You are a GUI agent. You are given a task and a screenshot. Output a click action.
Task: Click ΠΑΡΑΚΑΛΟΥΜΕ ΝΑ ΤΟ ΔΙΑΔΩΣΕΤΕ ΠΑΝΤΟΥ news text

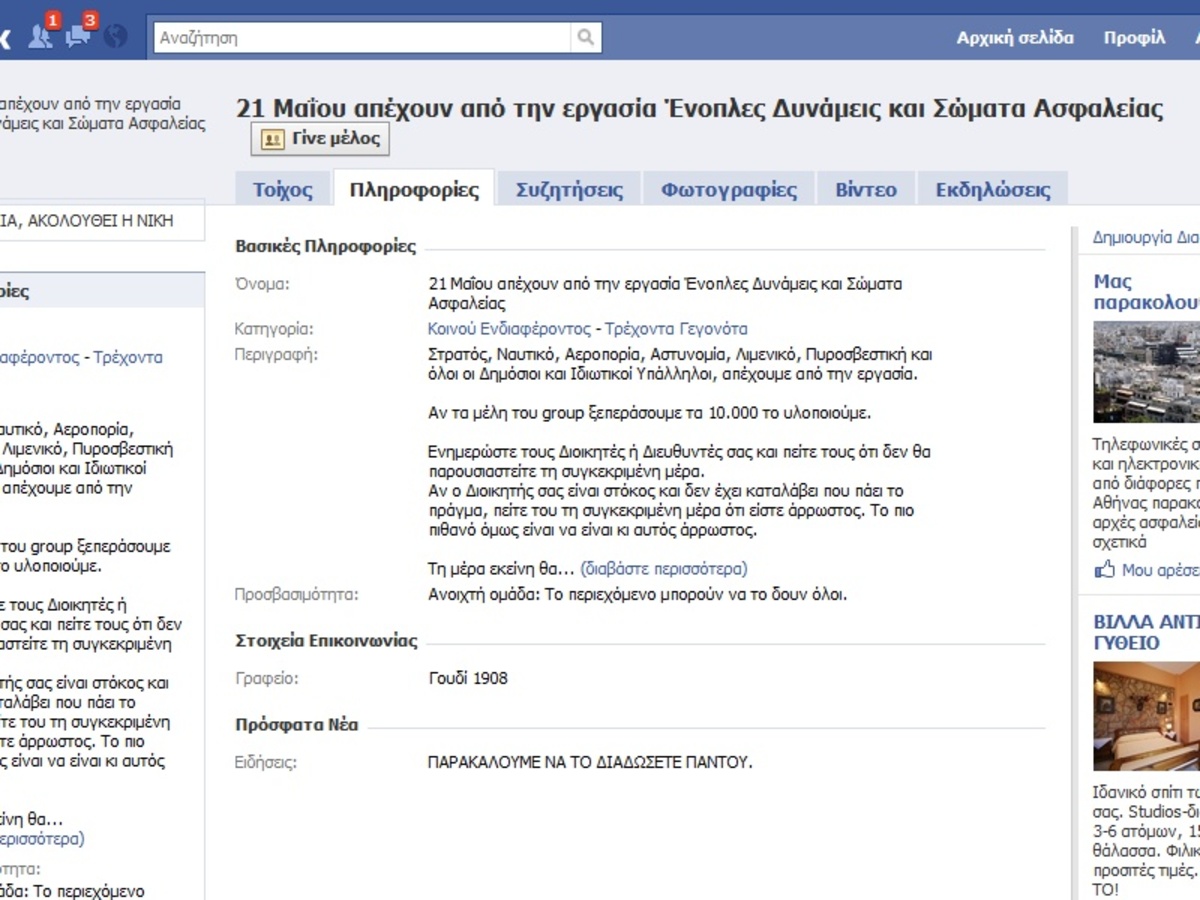coord(590,762)
